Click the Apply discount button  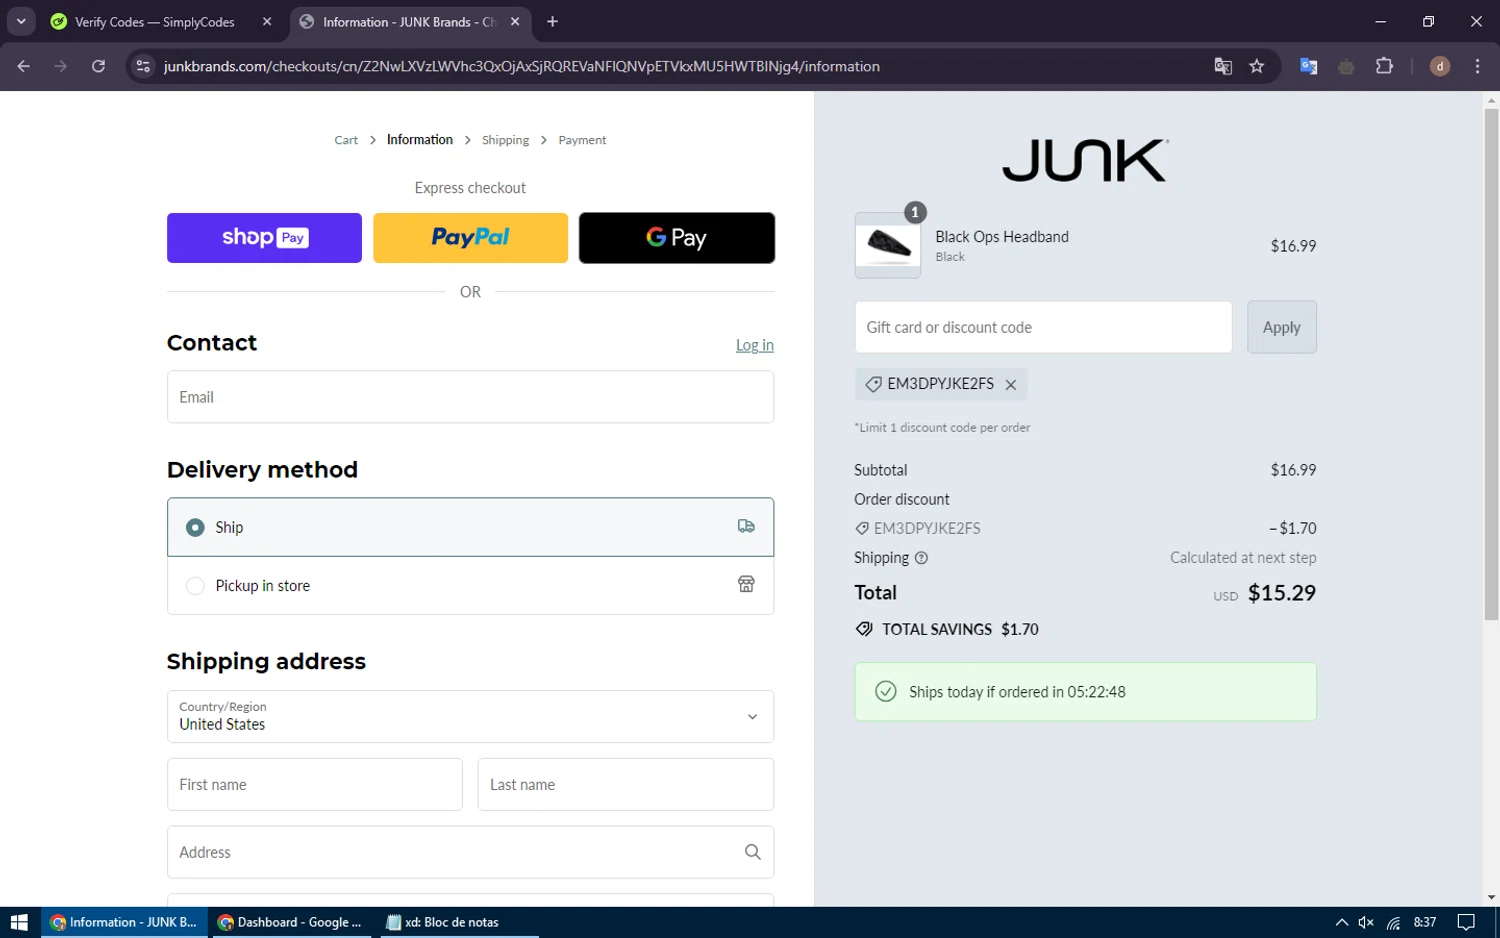(x=1282, y=327)
